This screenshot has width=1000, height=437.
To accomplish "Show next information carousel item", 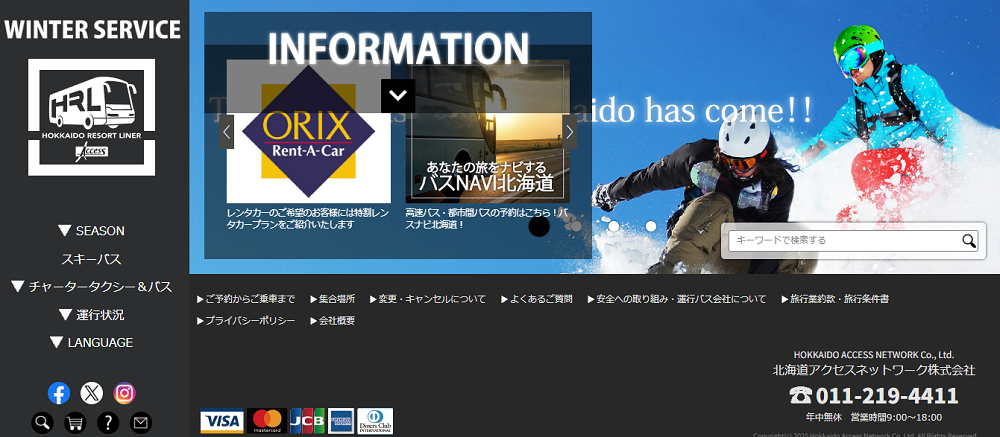I will click(569, 131).
